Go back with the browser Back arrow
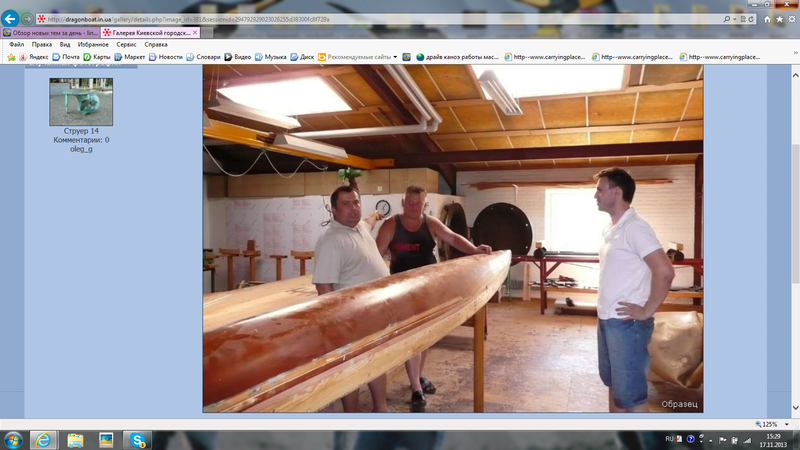The image size is (800, 450). pos(10,19)
